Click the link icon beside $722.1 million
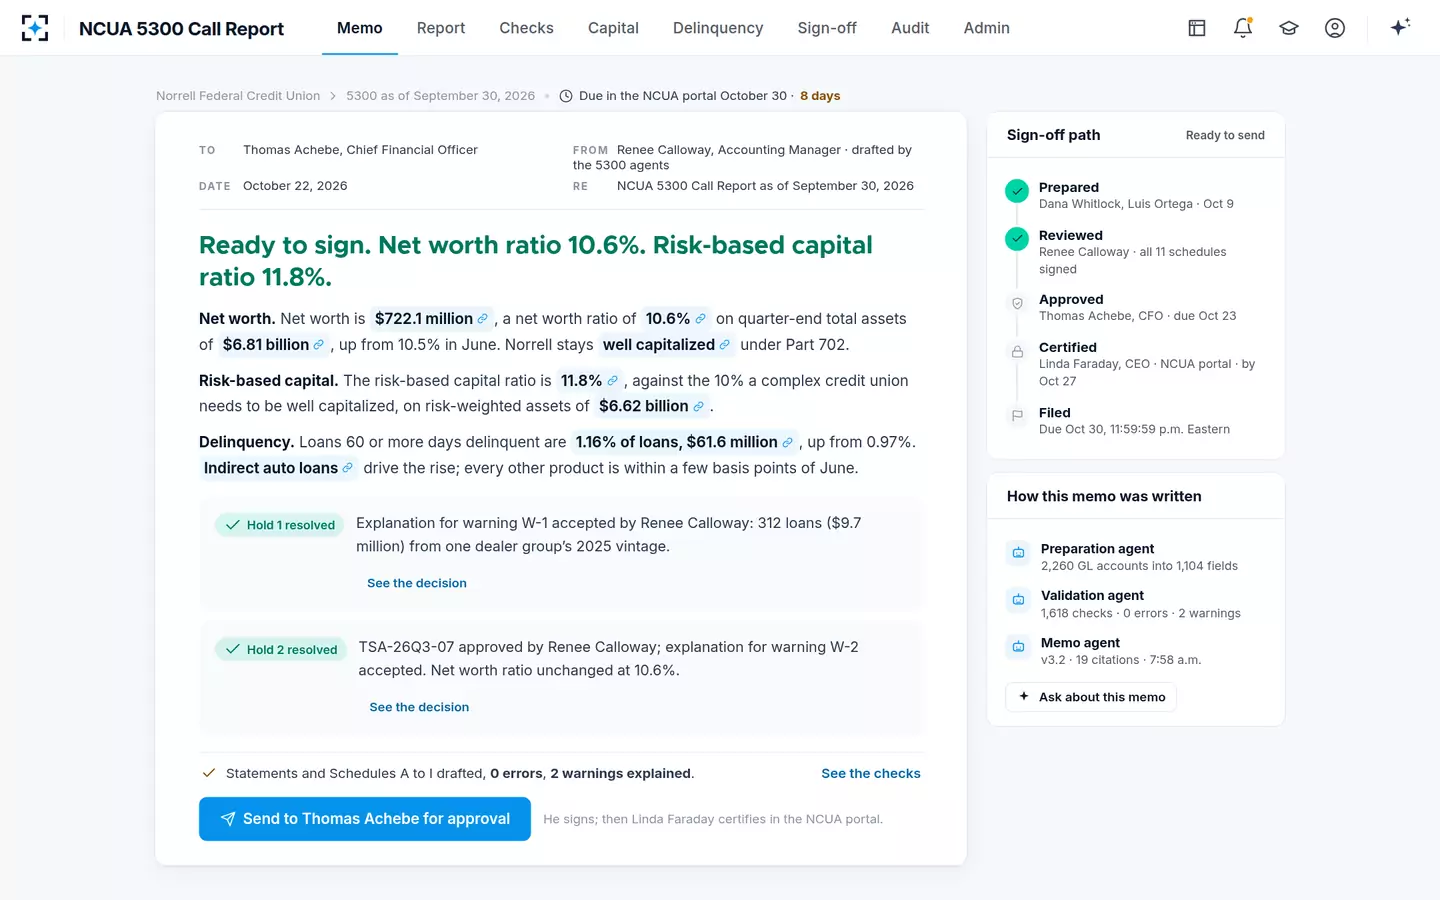The height and width of the screenshot is (900, 1440). (482, 319)
